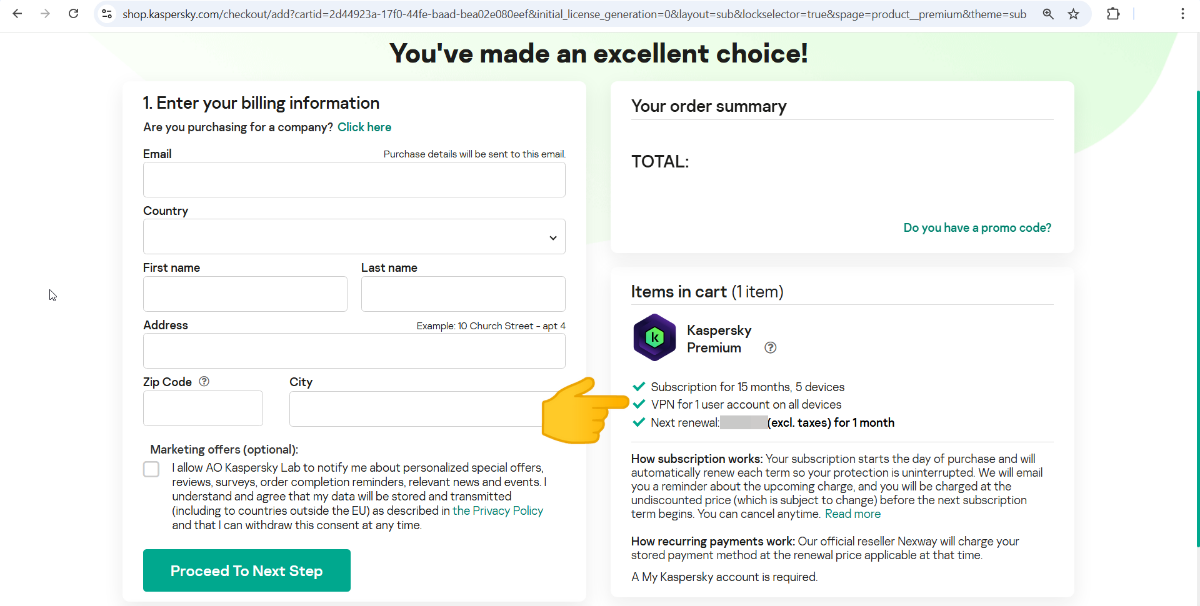Click the help icon beside Zip Code
The image size is (1200, 606).
[204, 381]
